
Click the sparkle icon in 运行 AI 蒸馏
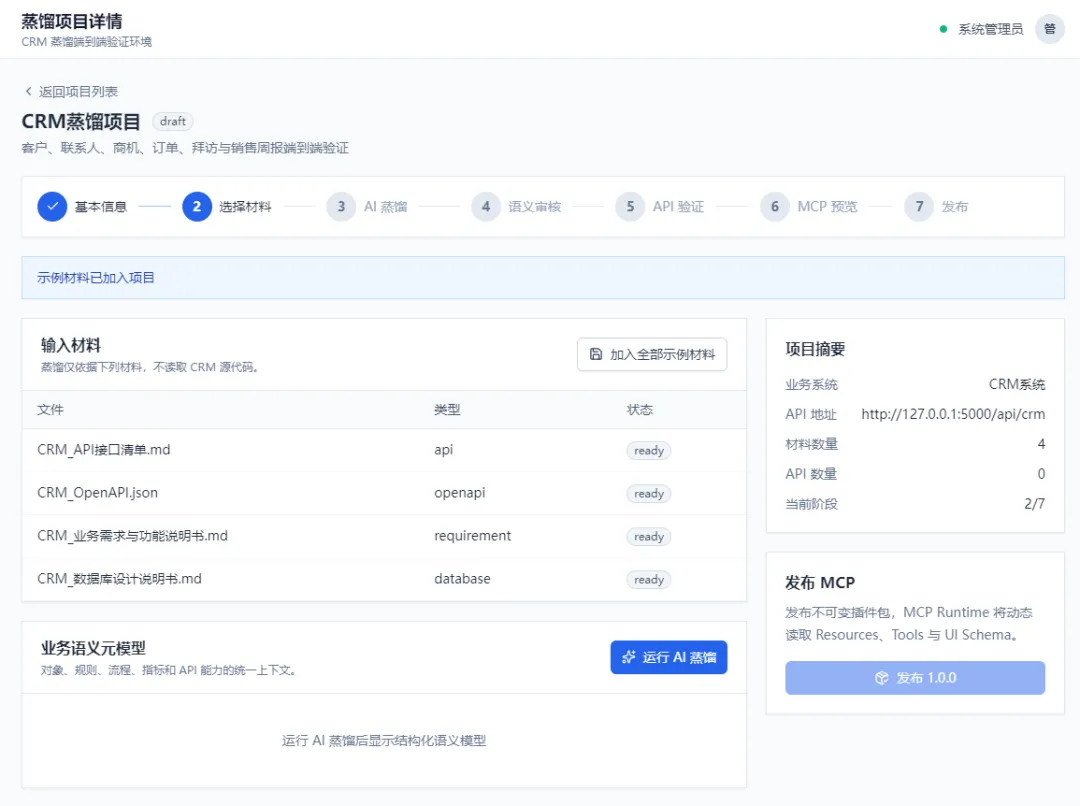tap(628, 657)
